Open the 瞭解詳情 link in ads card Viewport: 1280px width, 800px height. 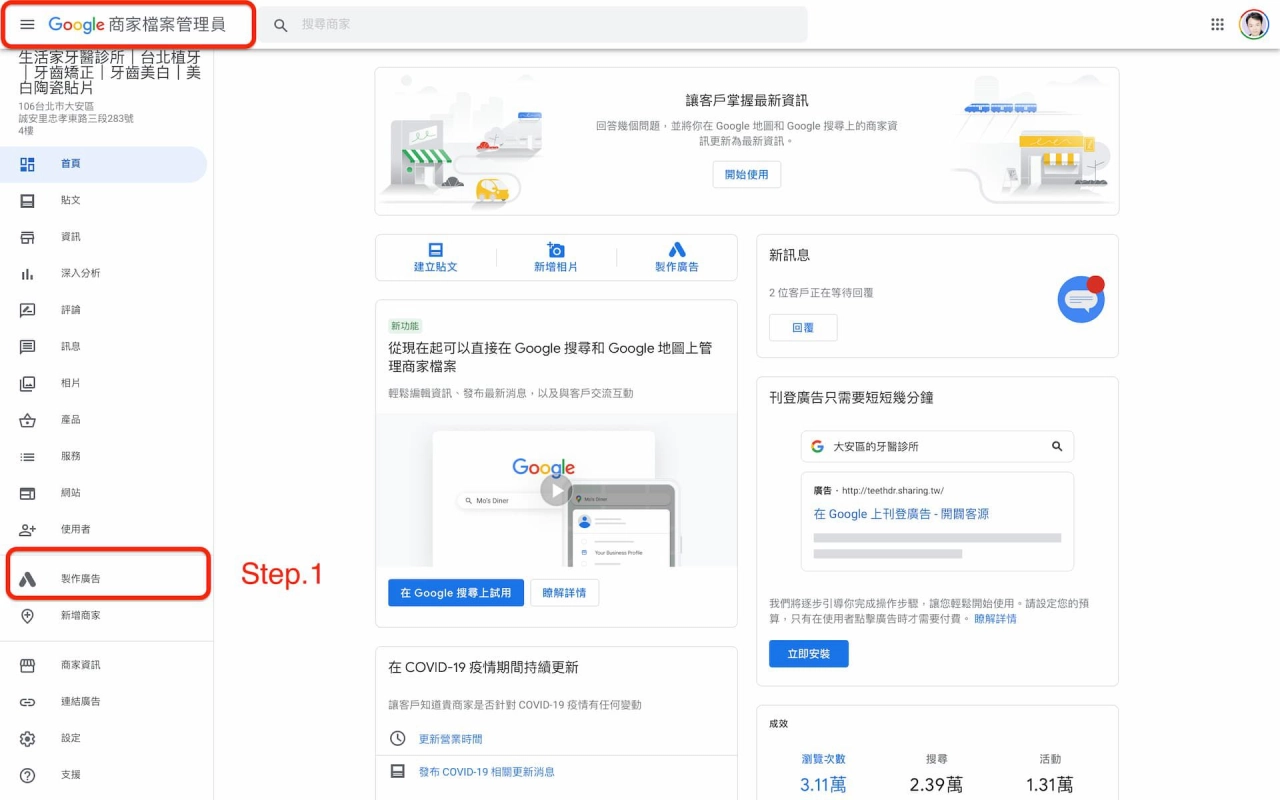click(995, 619)
